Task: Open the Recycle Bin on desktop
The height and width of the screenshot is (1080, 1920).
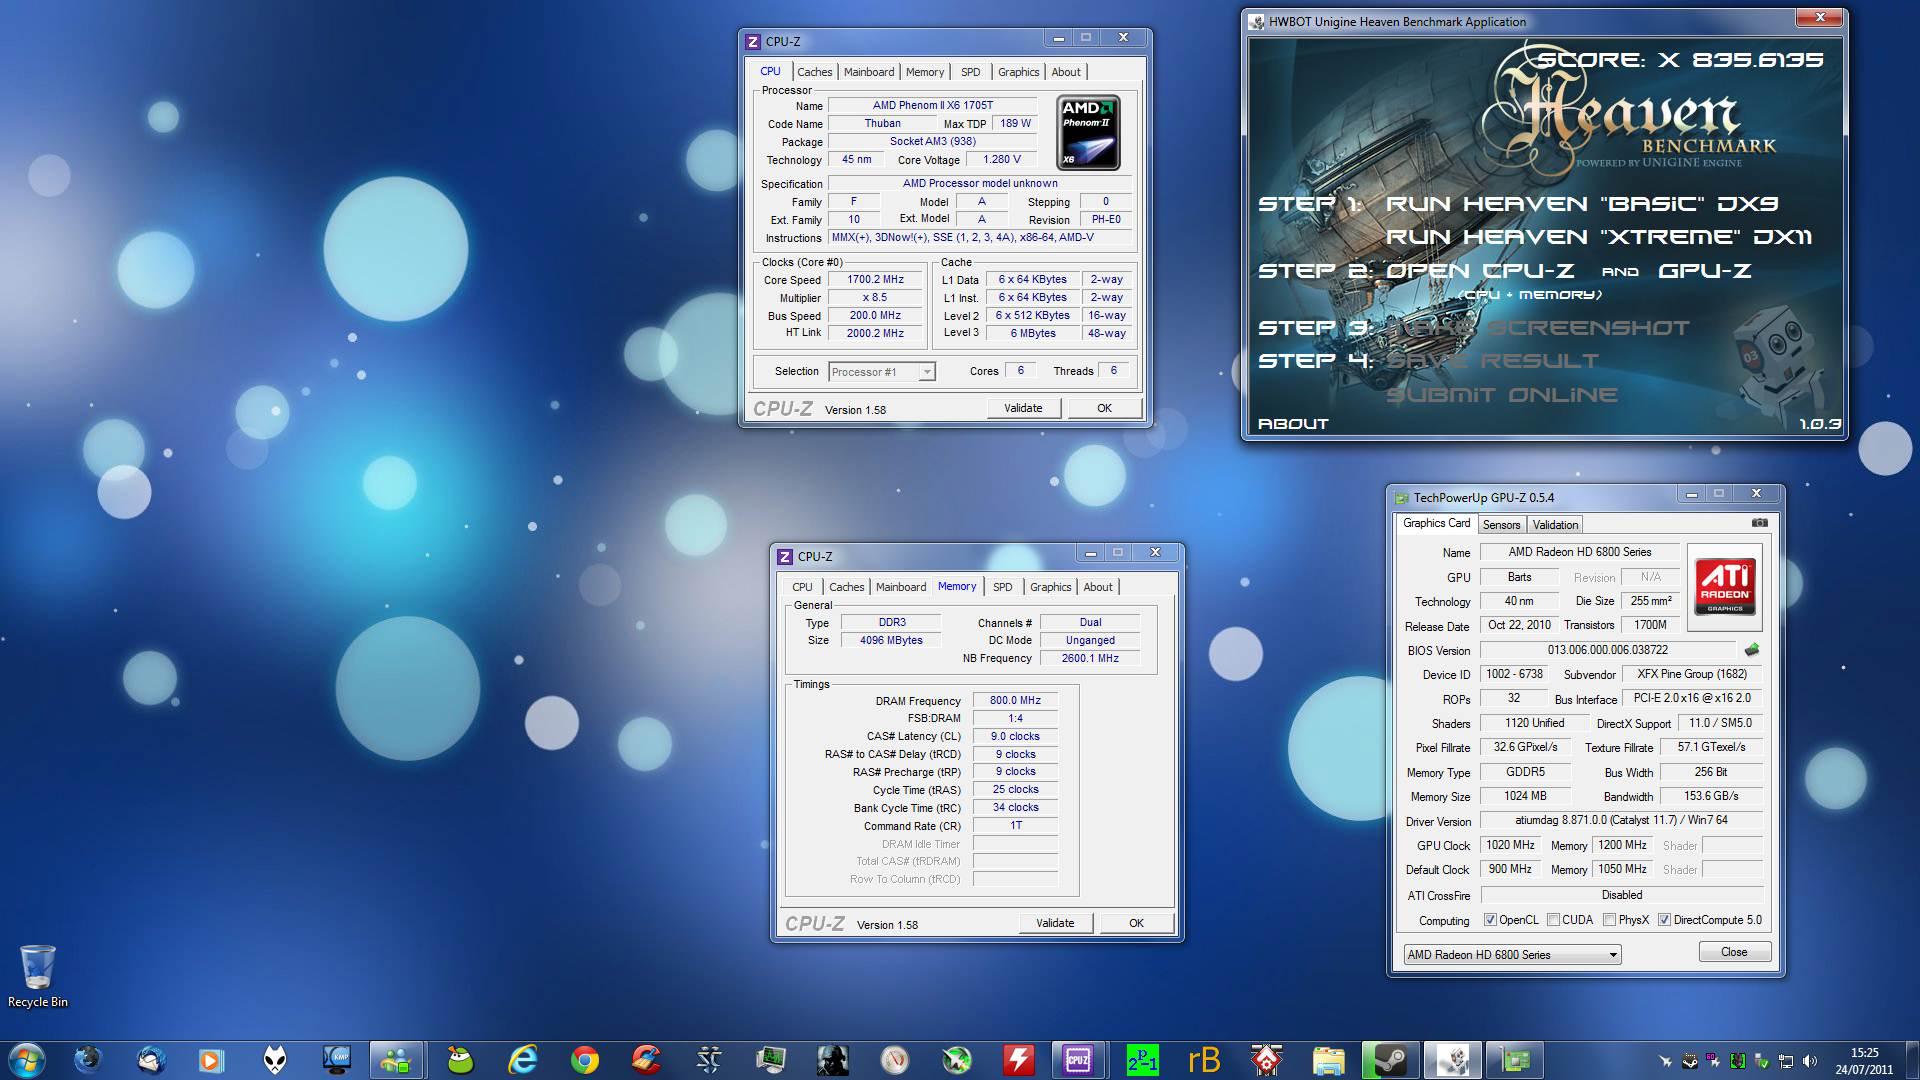Action: [38, 976]
